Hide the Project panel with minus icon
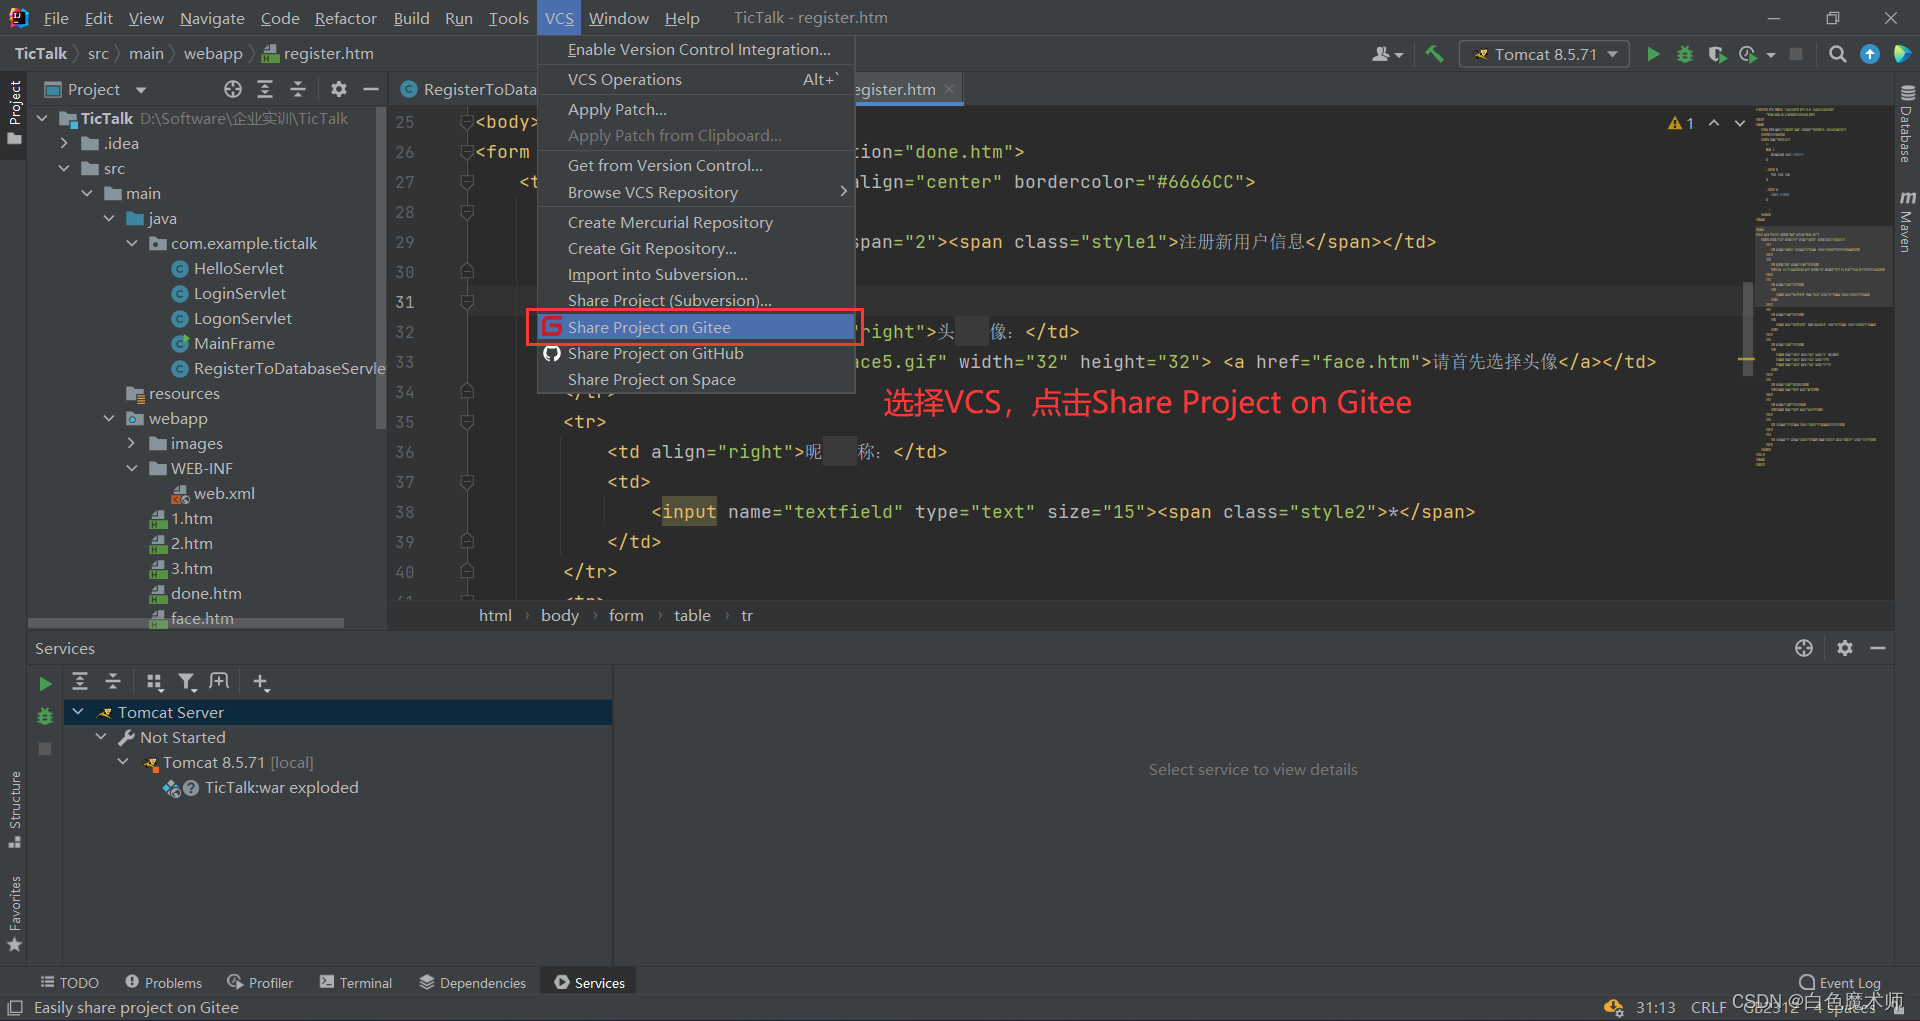 click(x=371, y=89)
